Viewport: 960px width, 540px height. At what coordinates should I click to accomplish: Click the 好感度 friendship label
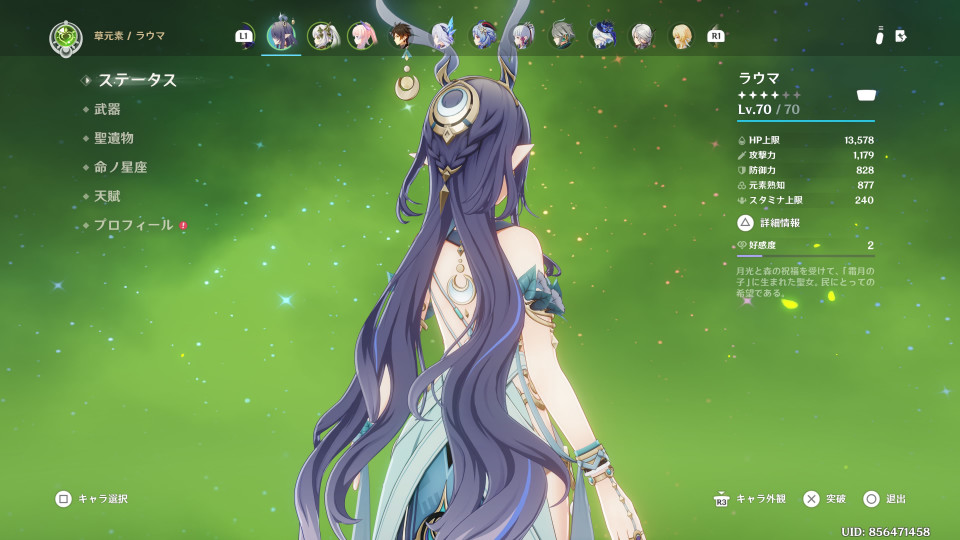(x=762, y=246)
